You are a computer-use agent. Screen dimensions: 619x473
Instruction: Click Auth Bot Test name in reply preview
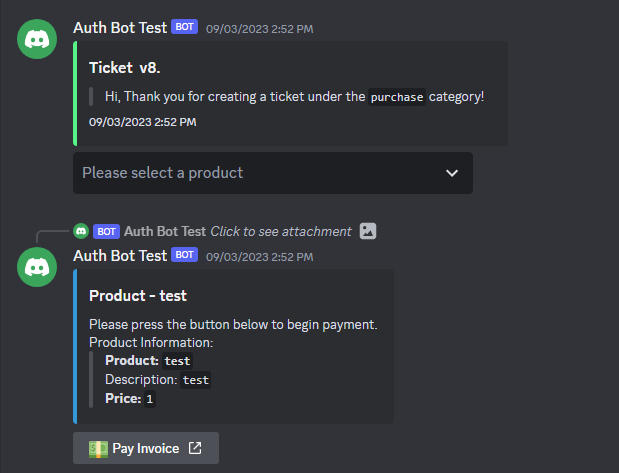click(x=165, y=231)
